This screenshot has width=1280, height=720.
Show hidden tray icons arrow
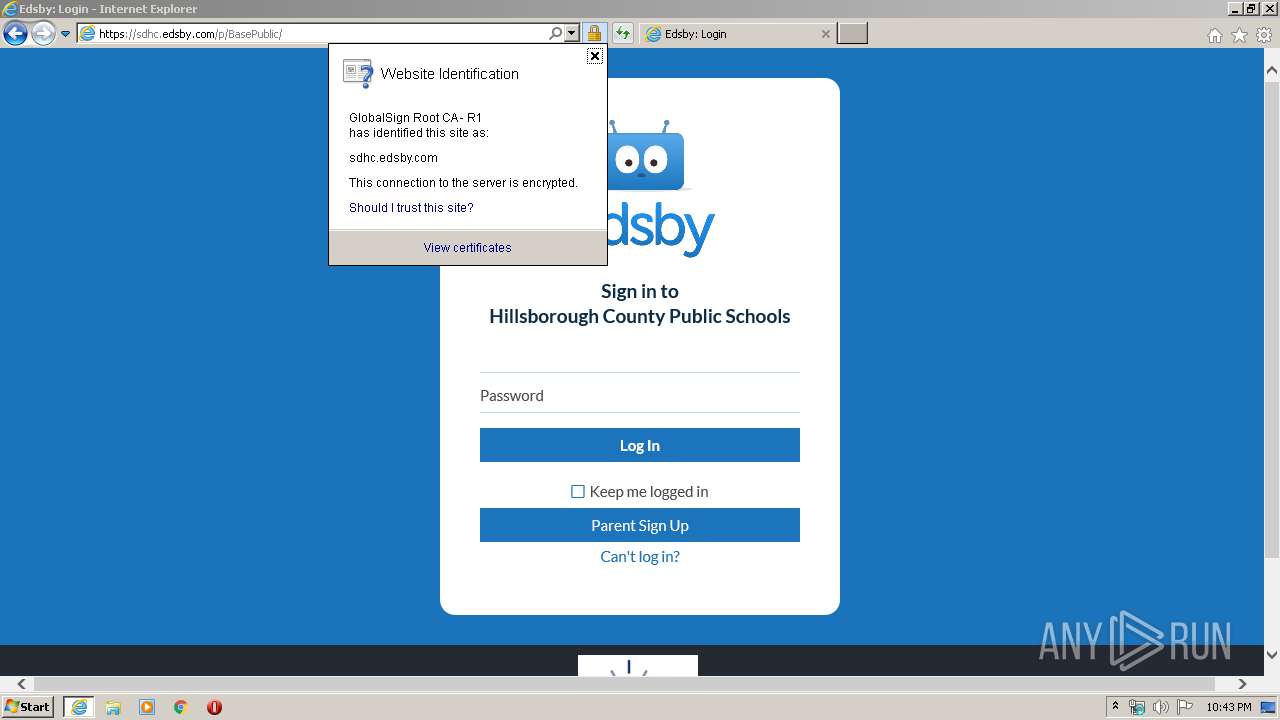(x=1115, y=707)
